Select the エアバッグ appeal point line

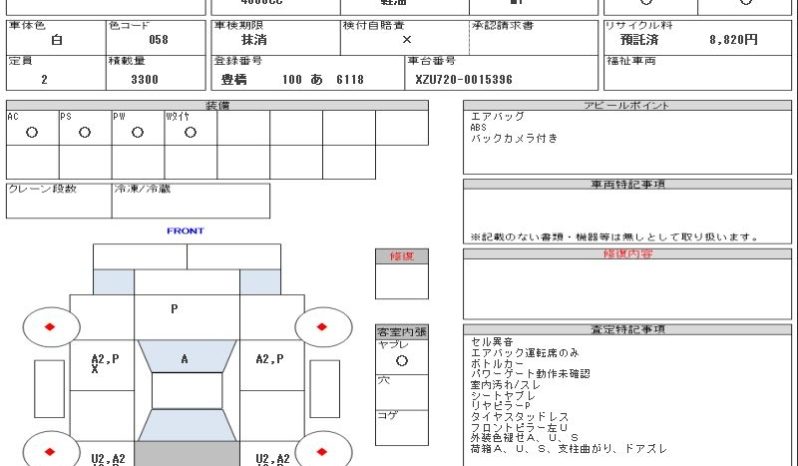tap(497, 116)
